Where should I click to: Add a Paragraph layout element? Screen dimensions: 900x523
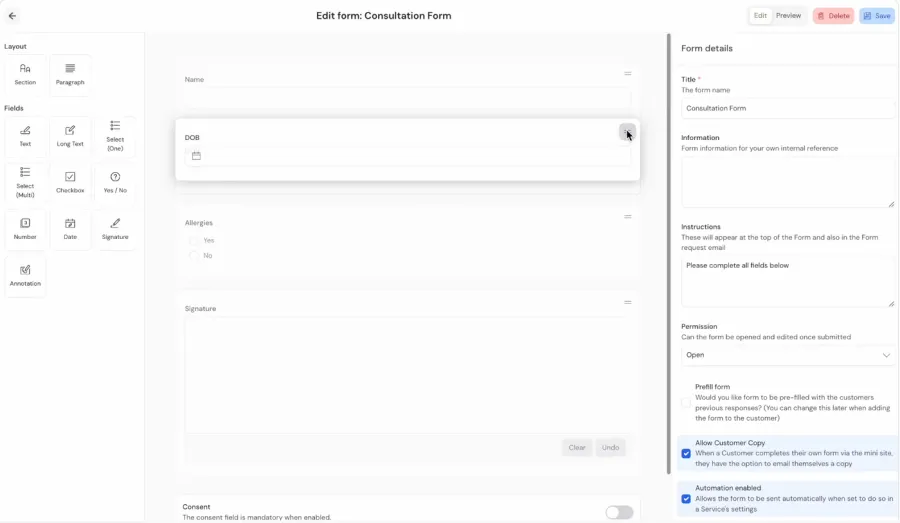coord(70,75)
